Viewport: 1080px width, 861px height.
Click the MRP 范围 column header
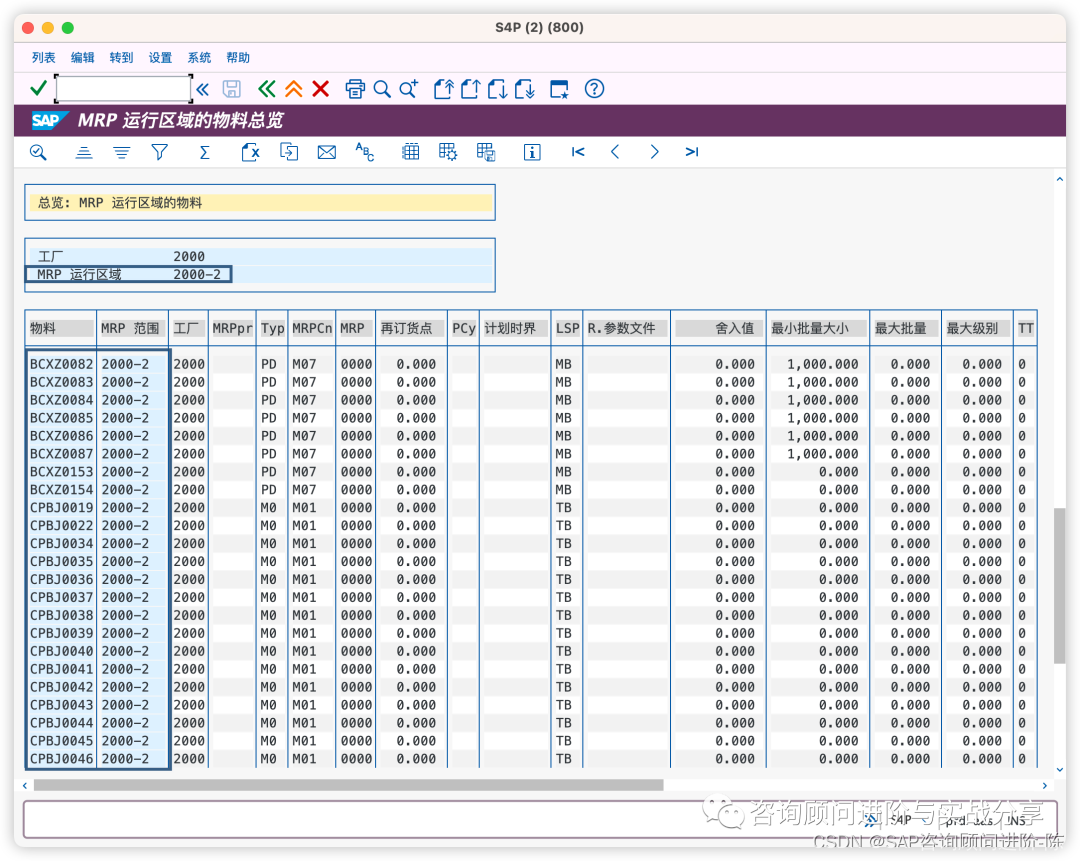click(132, 329)
